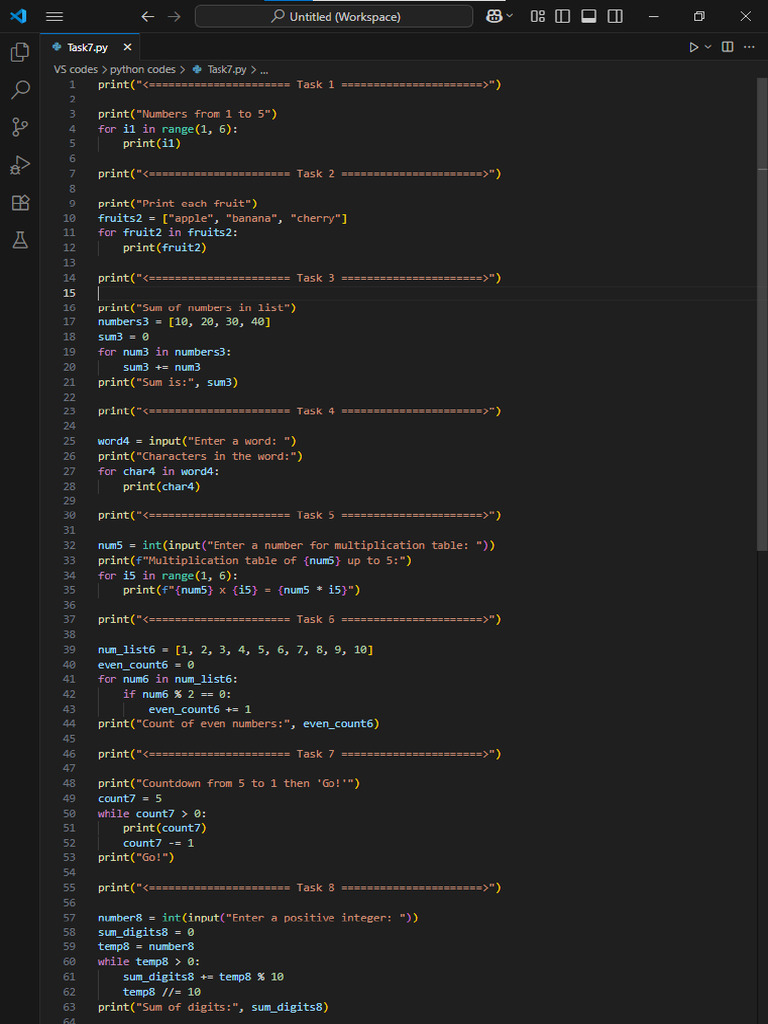
Task: Click the 'python codes' breadcrumb folder
Action: click(x=142, y=70)
